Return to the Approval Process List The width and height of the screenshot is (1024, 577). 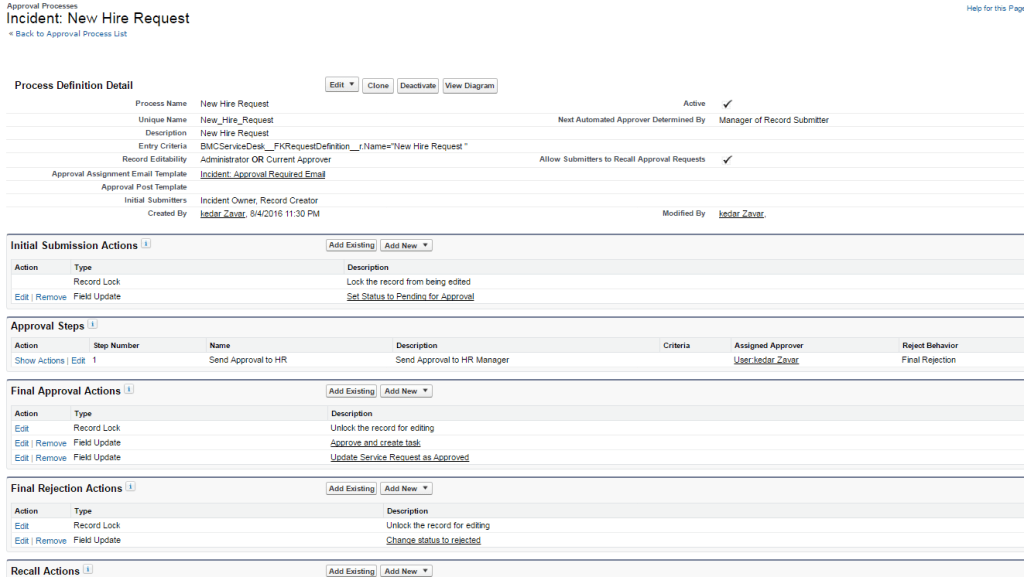69,32
